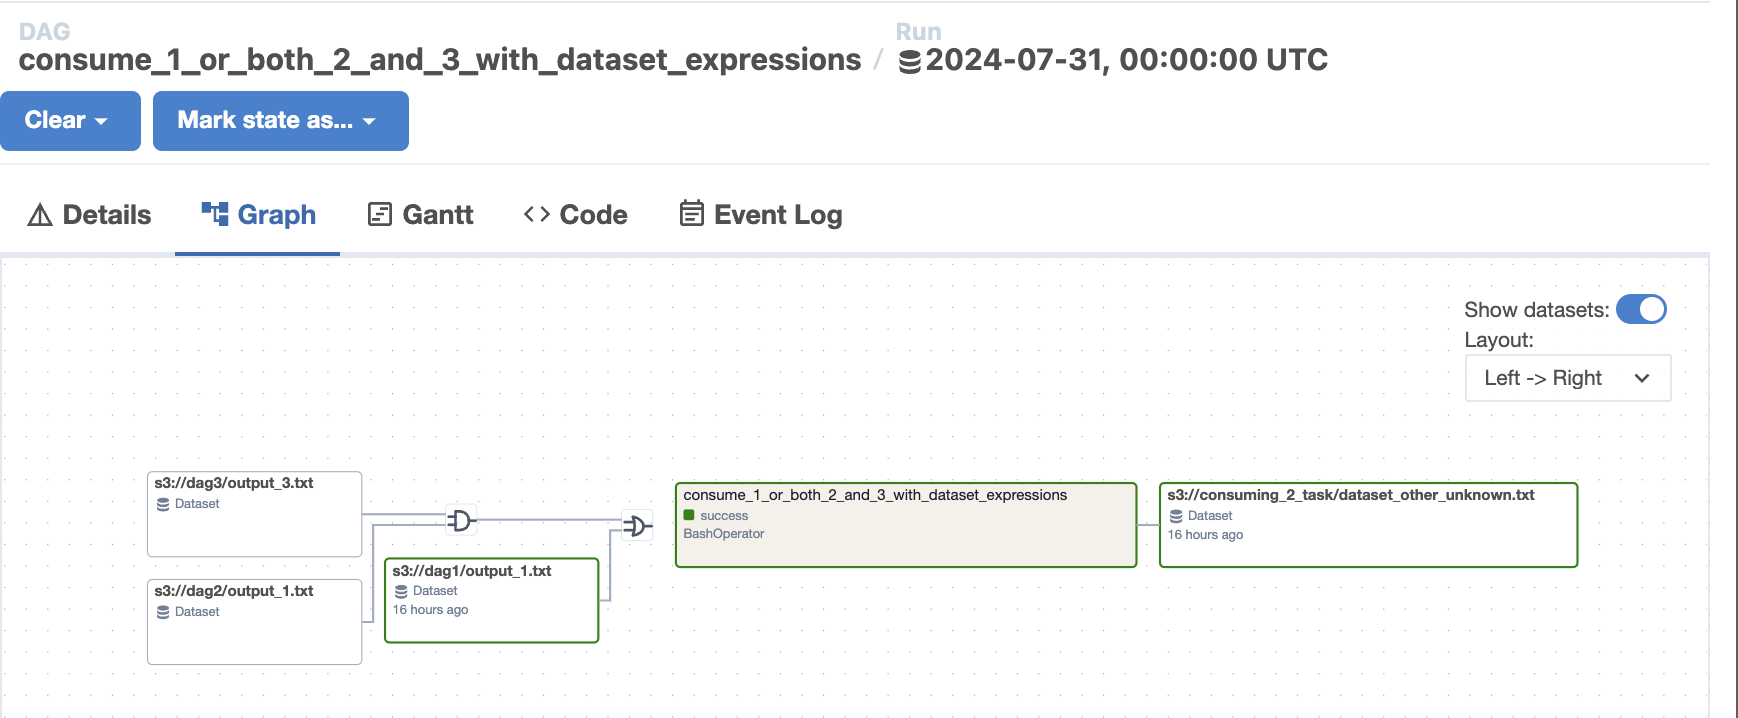Click the angle-brackets Code icon
The width and height of the screenshot is (1738, 718).
[x=537, y=213]
